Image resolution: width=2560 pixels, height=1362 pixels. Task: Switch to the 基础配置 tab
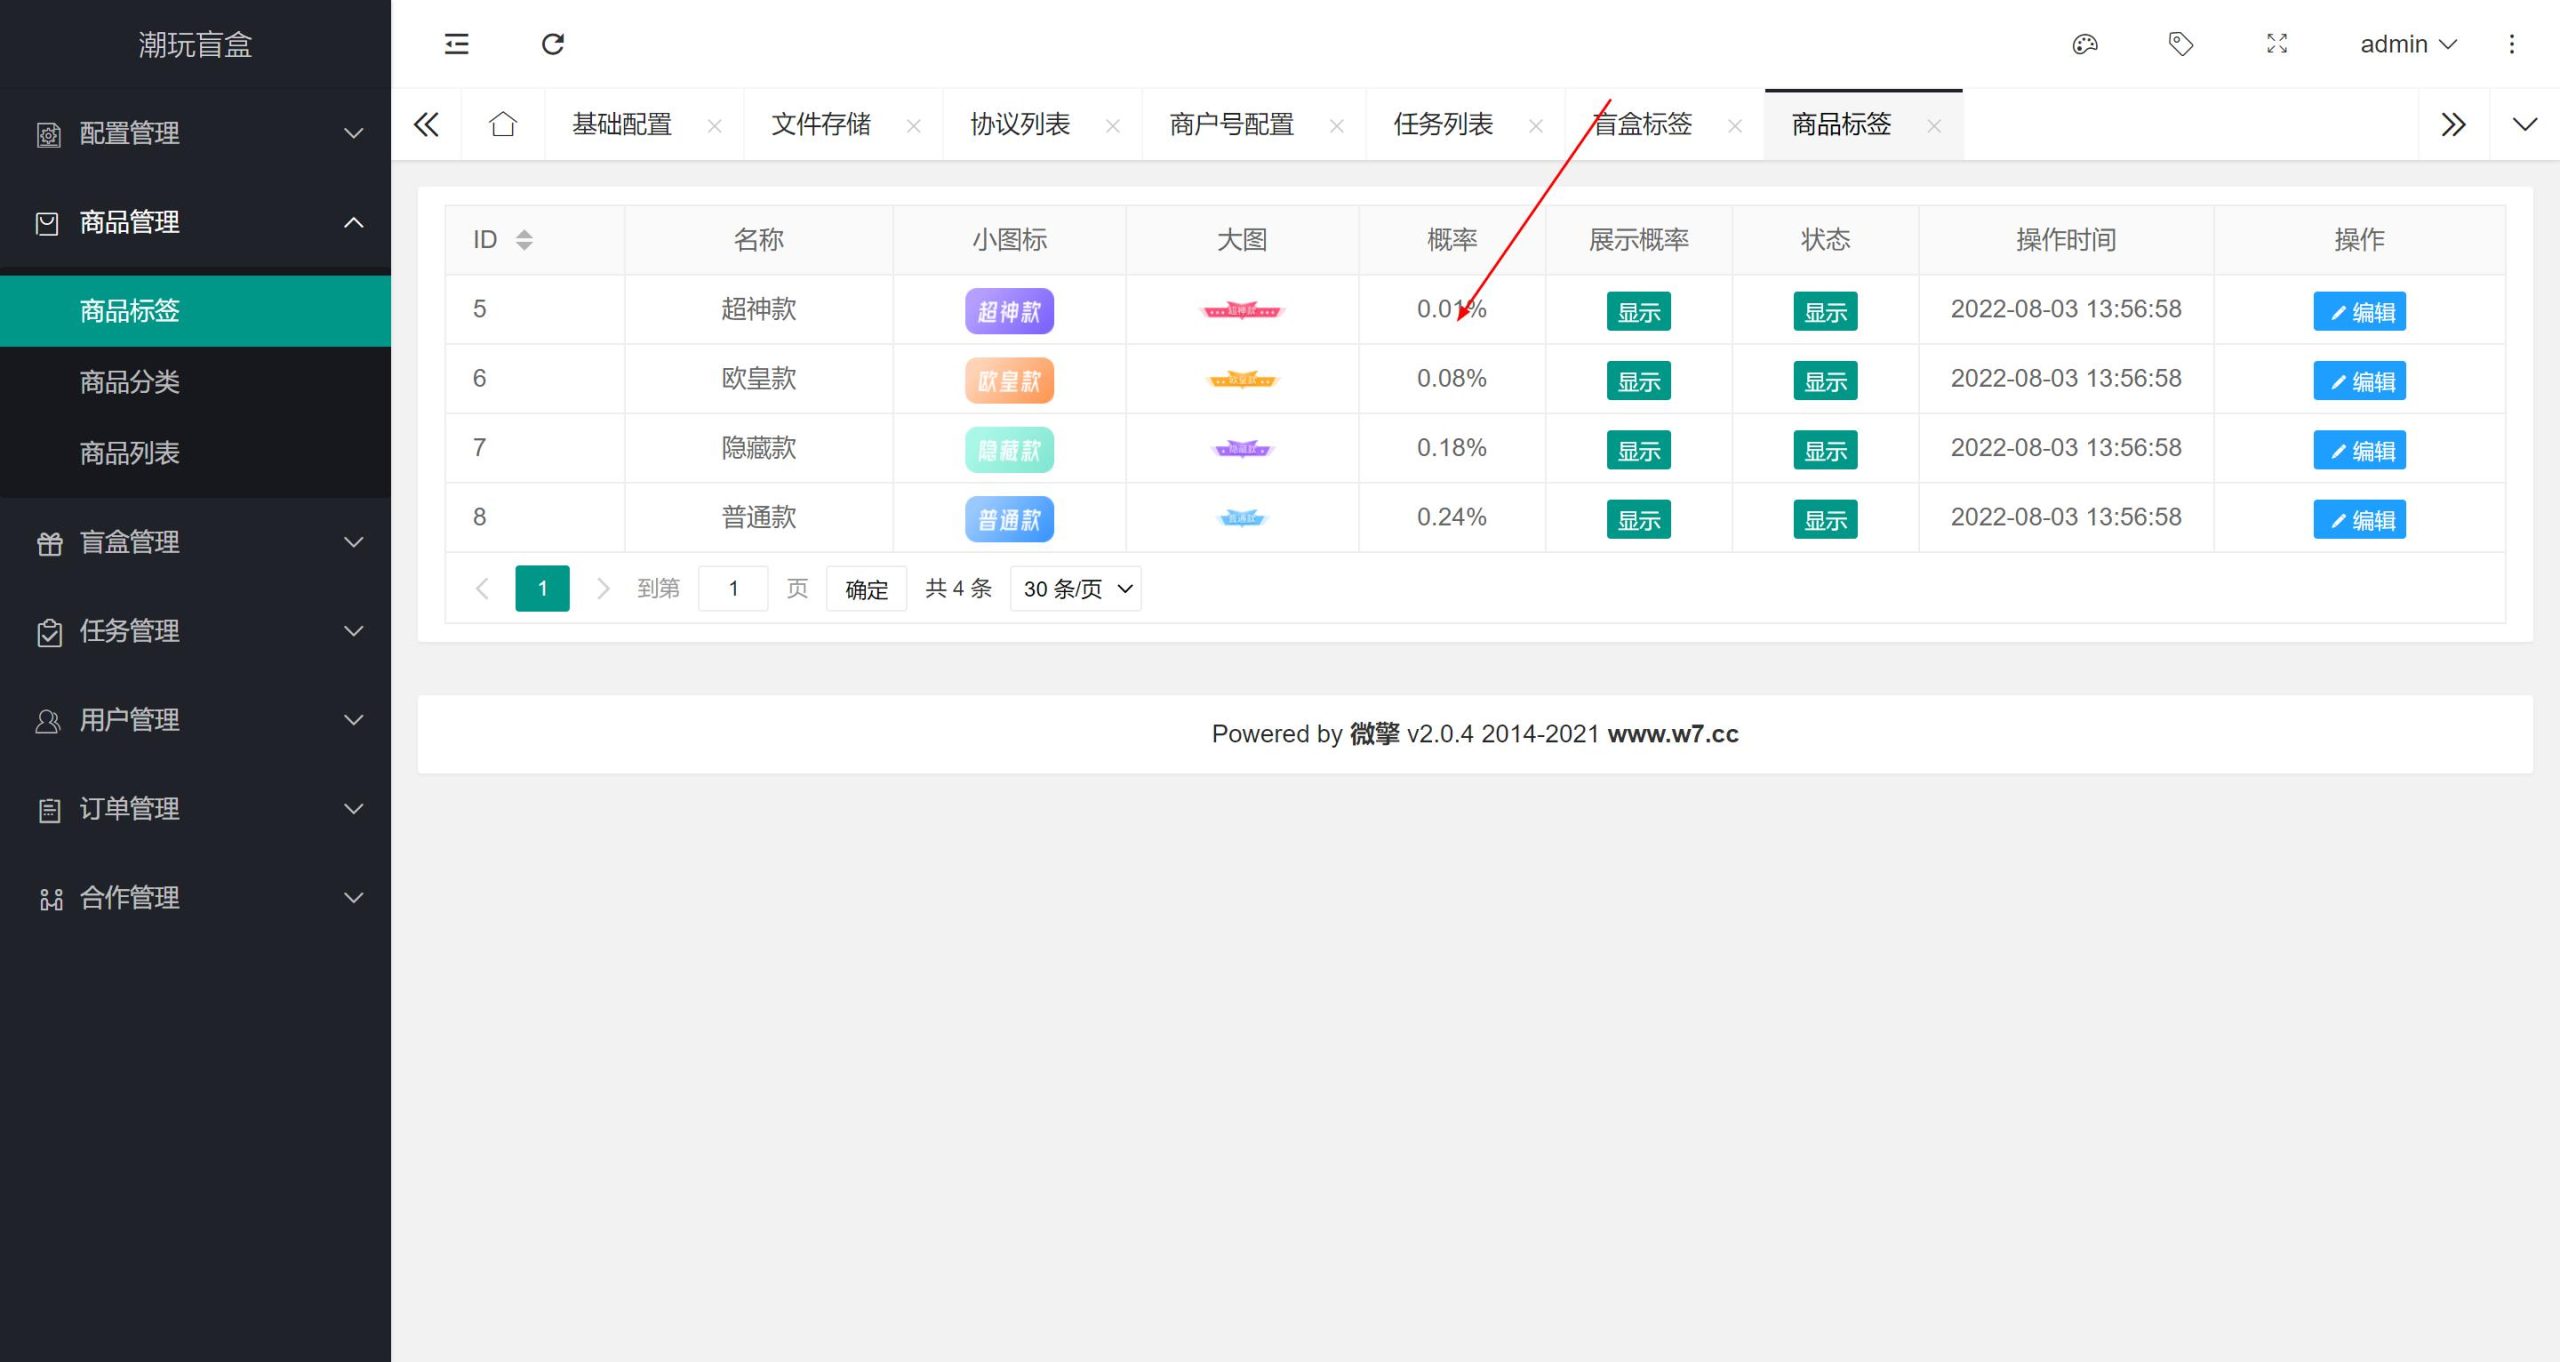[622, 124]
